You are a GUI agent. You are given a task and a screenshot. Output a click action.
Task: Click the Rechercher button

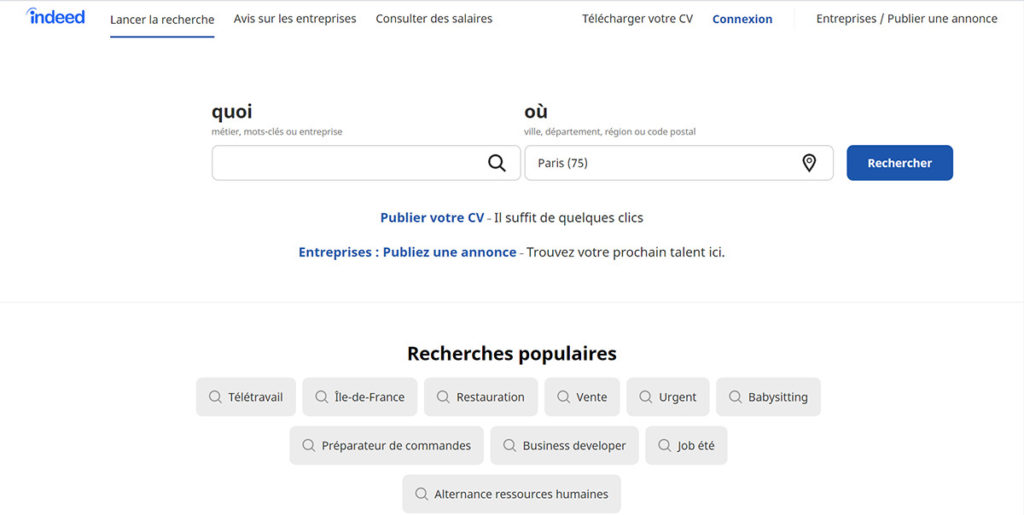tap(900, 163)
